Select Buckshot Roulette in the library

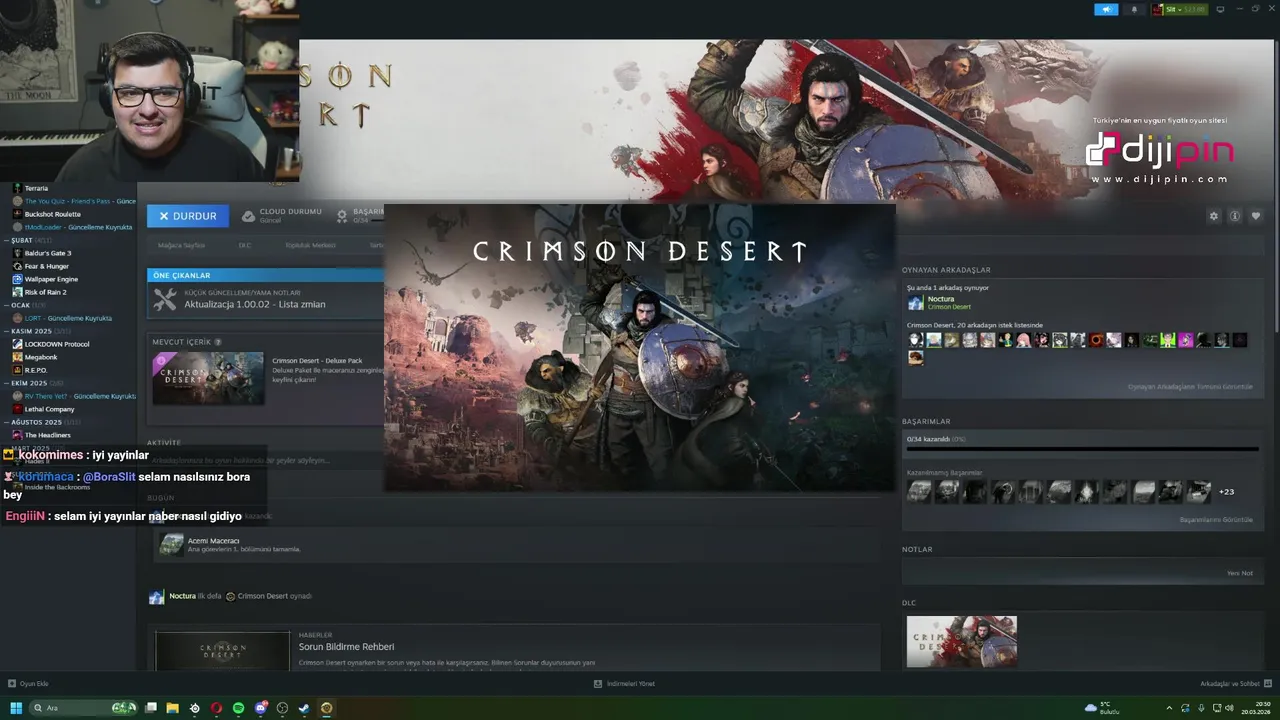[x=52, y=214]
